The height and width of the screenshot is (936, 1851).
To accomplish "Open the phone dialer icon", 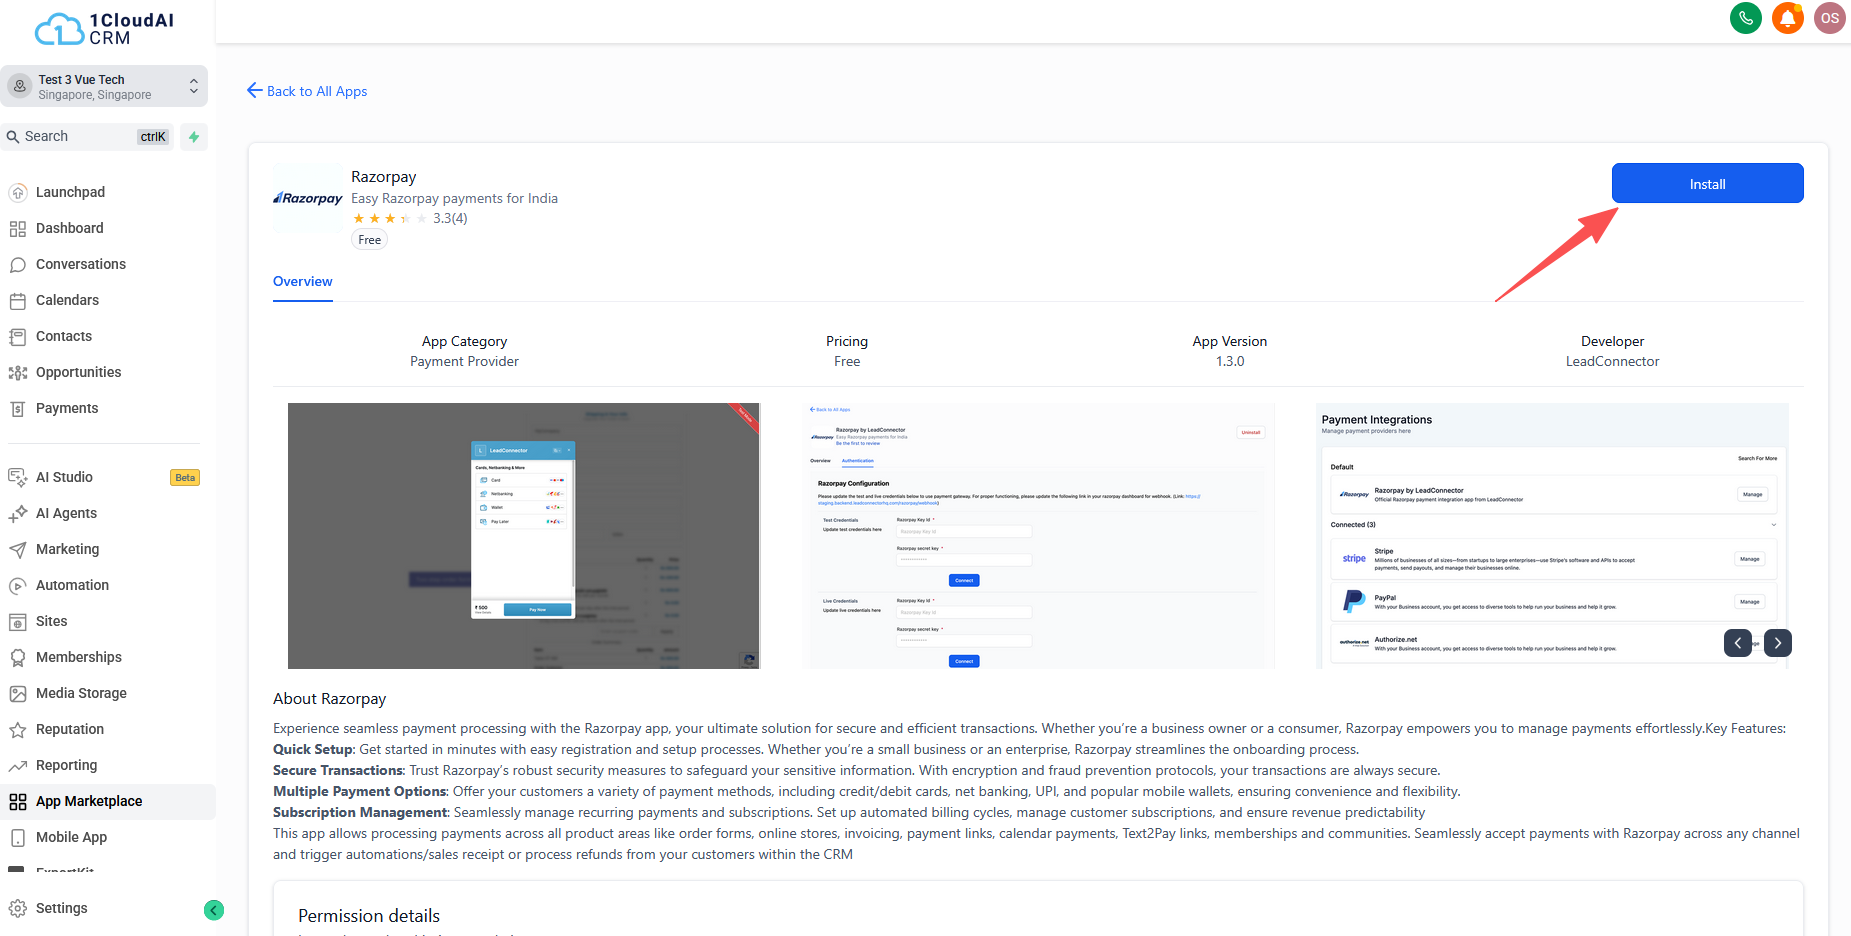I will click(1746, 18).
